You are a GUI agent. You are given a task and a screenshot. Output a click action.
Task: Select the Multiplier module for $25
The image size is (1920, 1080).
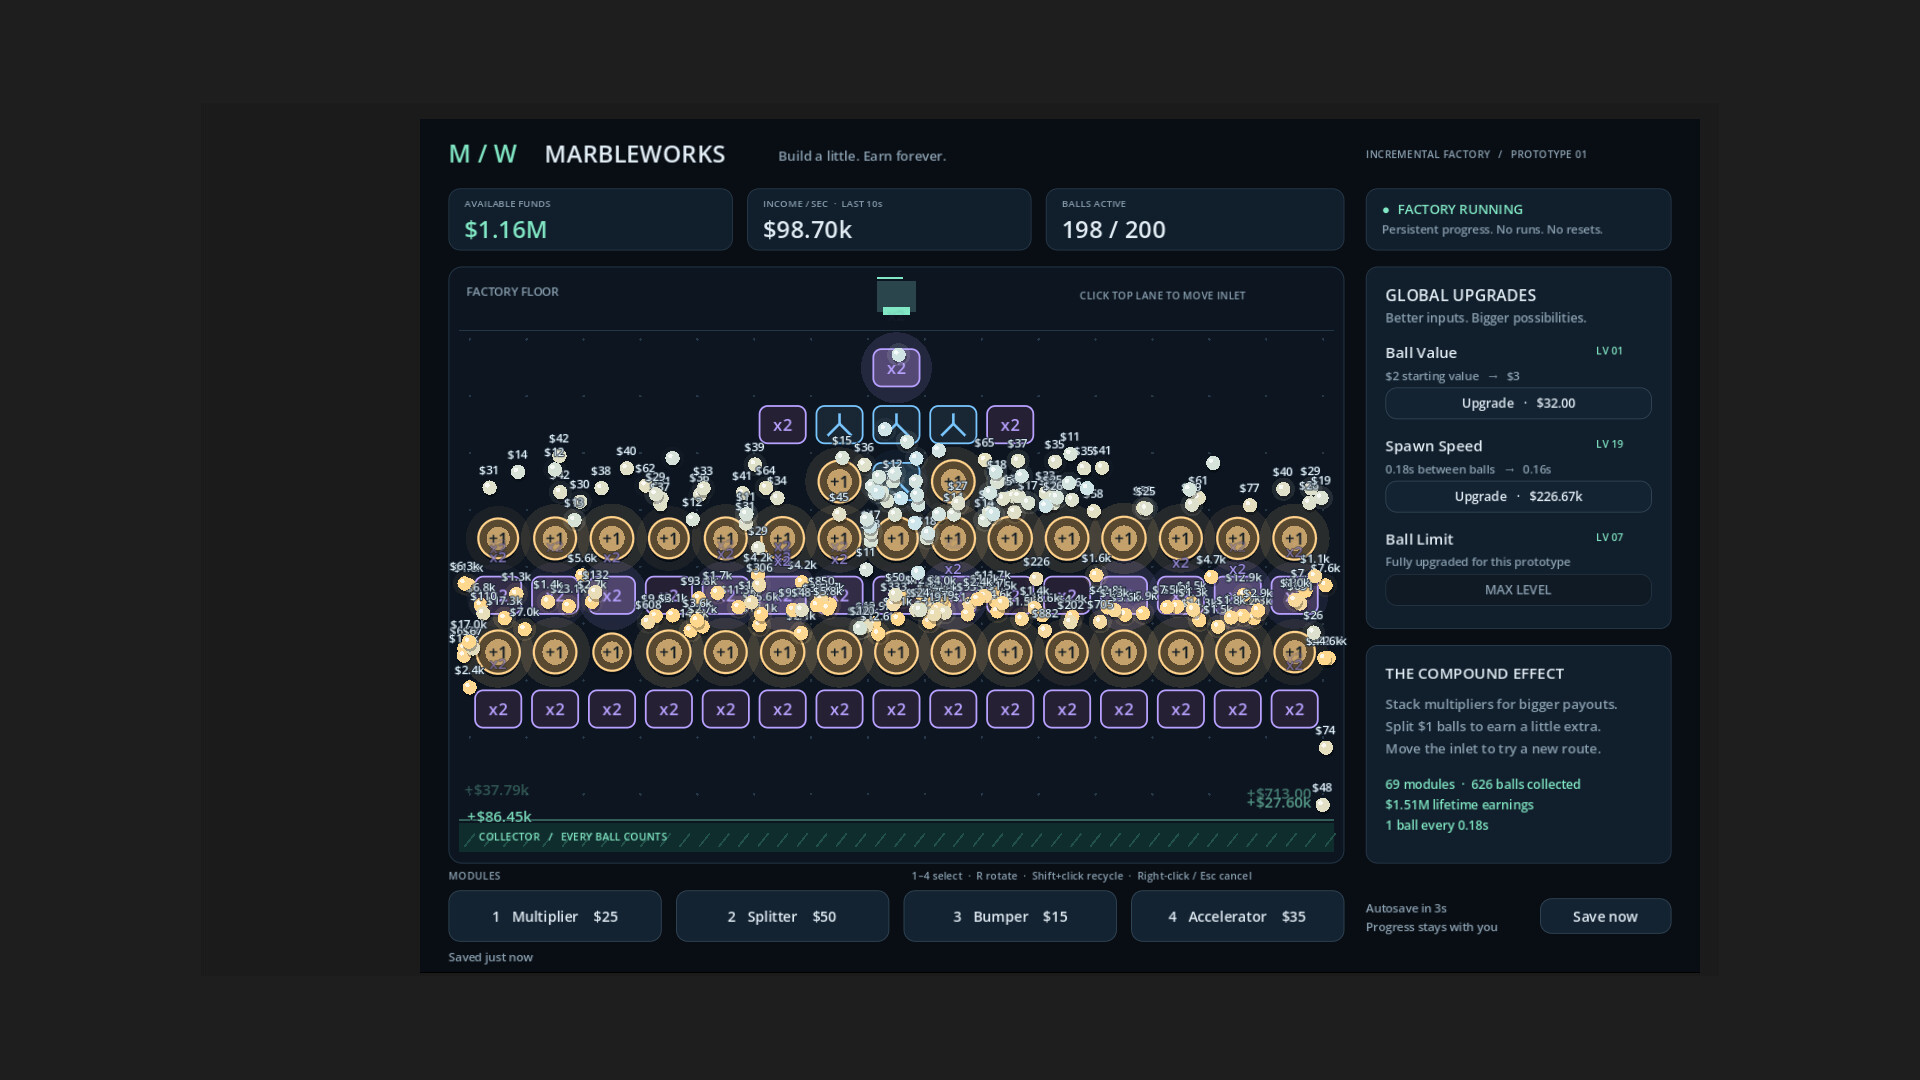click(x=555, y=916)
